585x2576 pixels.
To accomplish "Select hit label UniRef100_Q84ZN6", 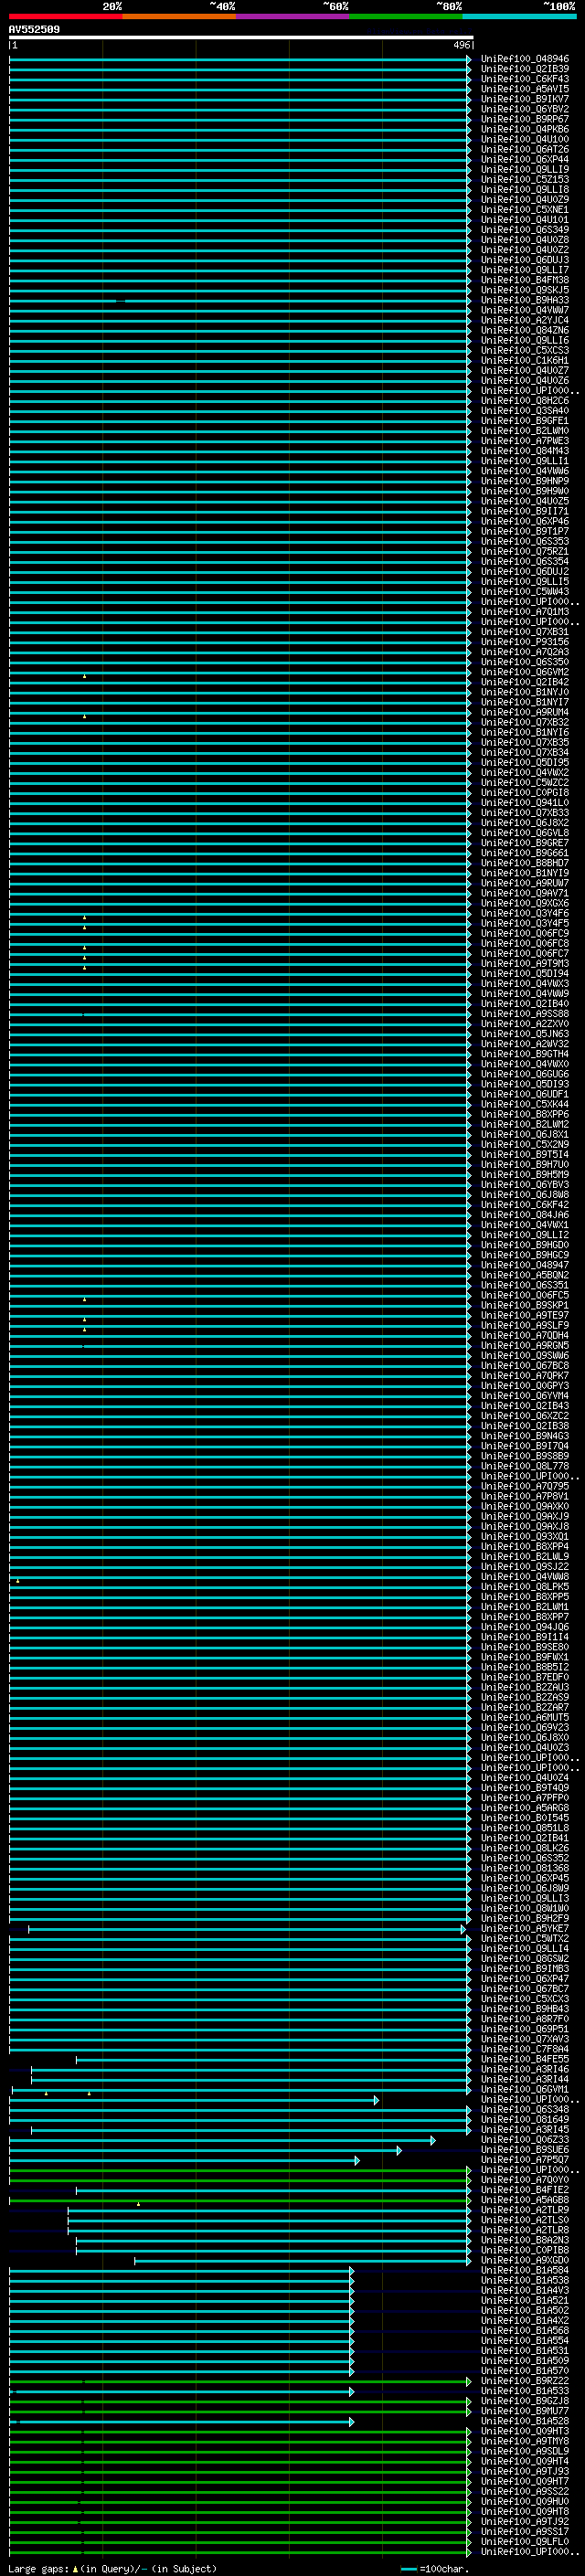I will point(525,330).
